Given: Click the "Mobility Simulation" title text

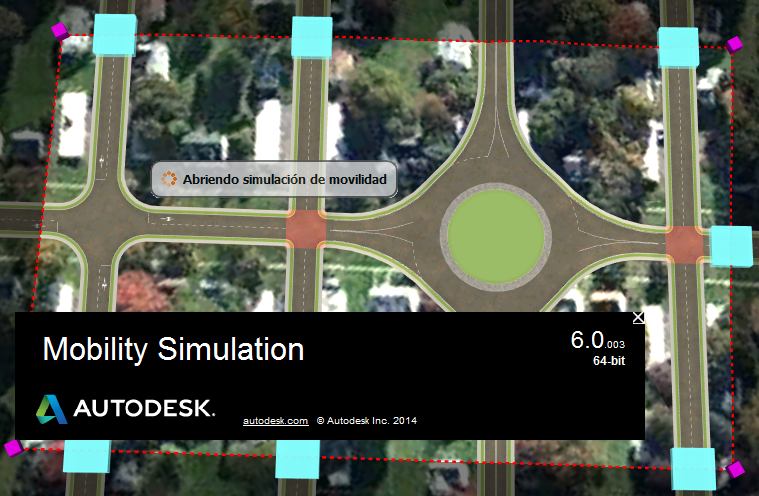Looking at the screenshot, I should (173, 349).
